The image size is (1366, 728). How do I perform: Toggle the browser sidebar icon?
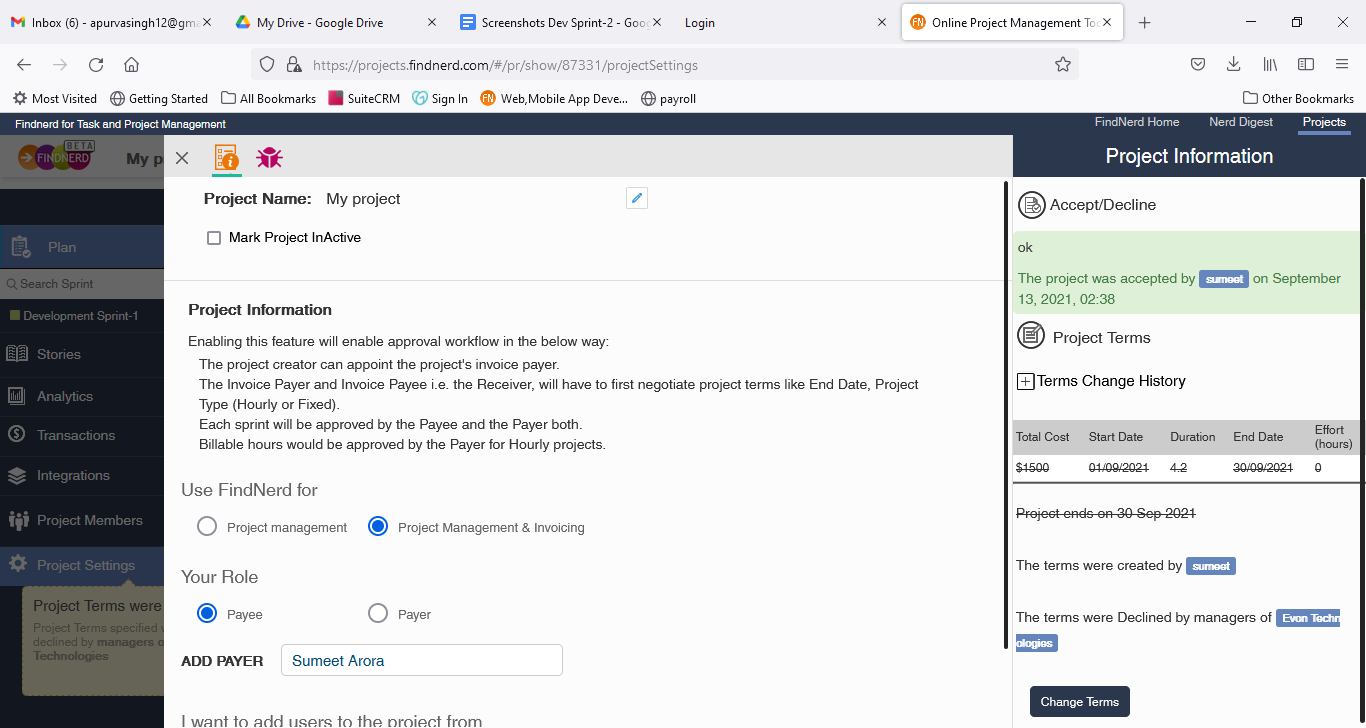tap(1306, 64)
